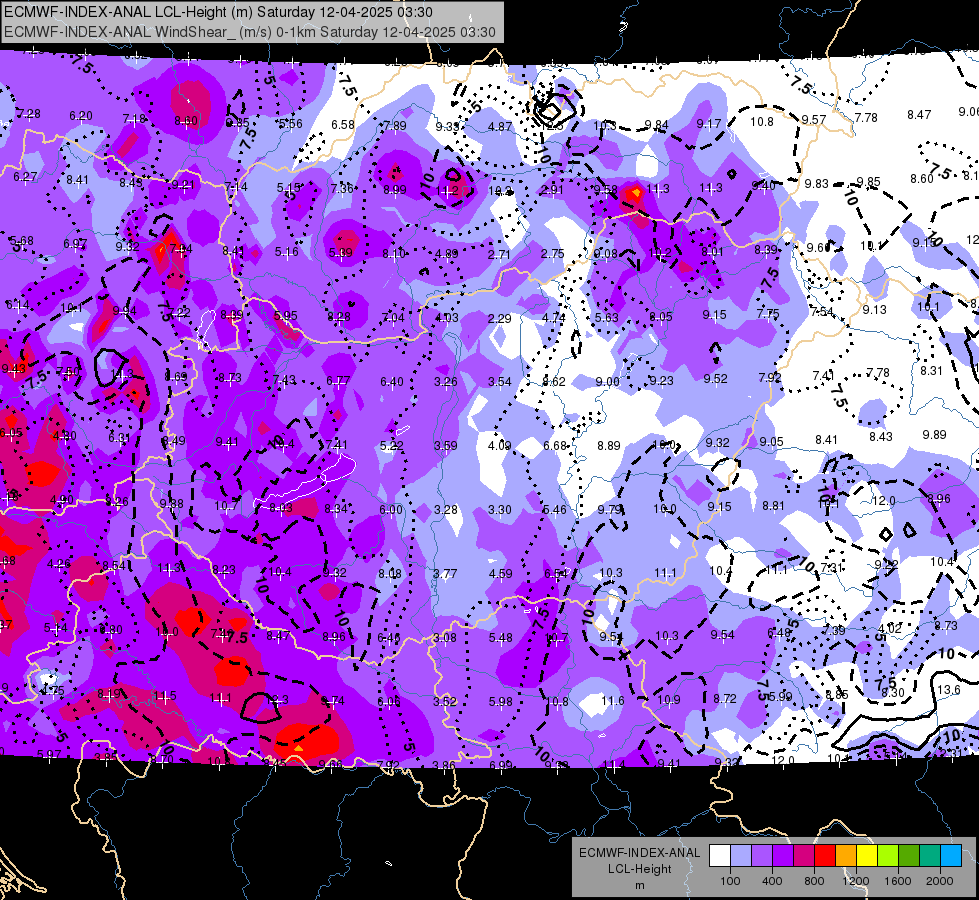Click the grid value '8.72'
Image resolution: width=979 pixels, height=900 pixels.
(725, 698)
